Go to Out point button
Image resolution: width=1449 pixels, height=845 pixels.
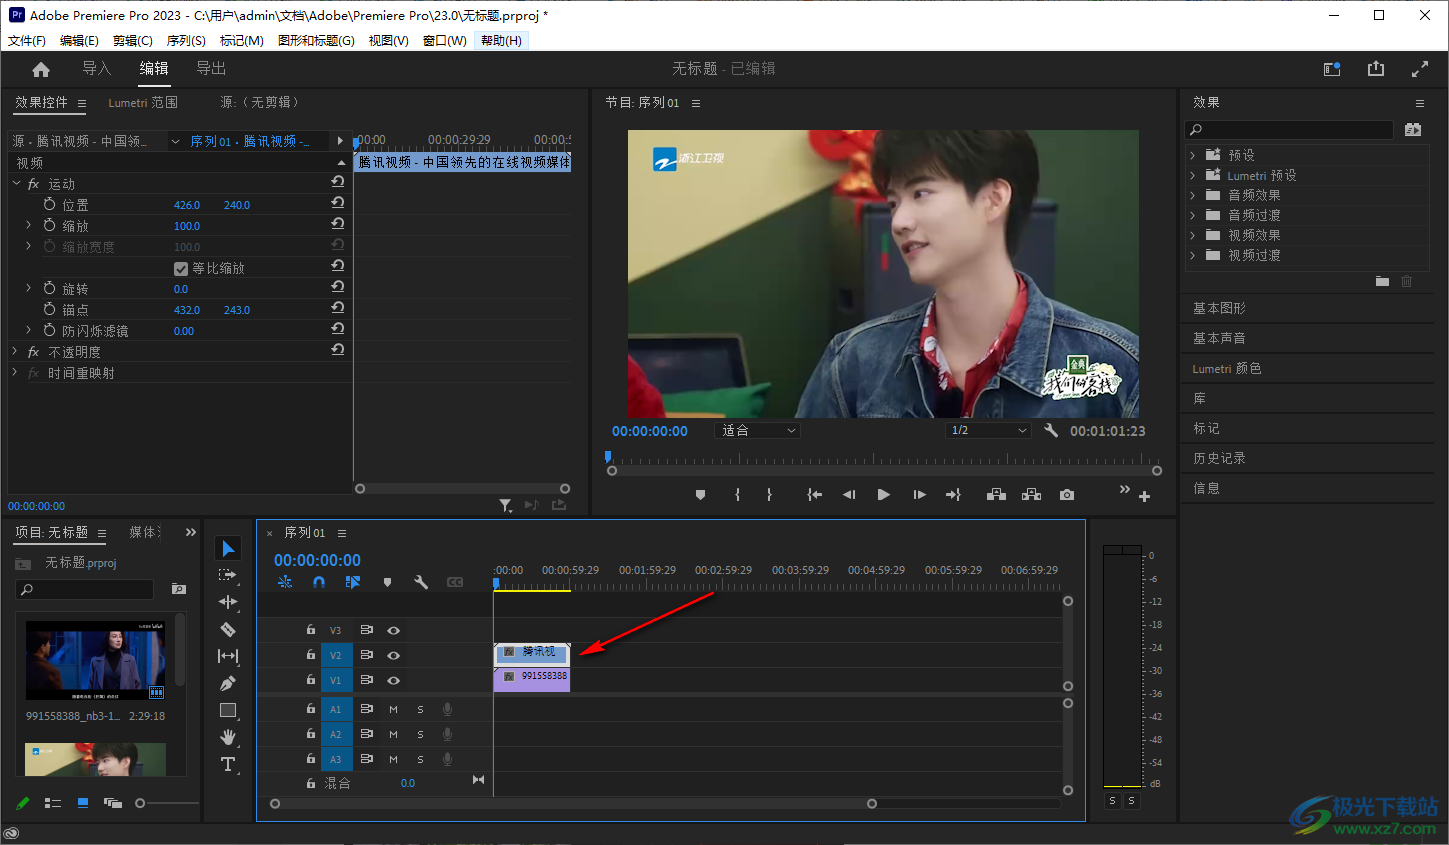(953, 495)
